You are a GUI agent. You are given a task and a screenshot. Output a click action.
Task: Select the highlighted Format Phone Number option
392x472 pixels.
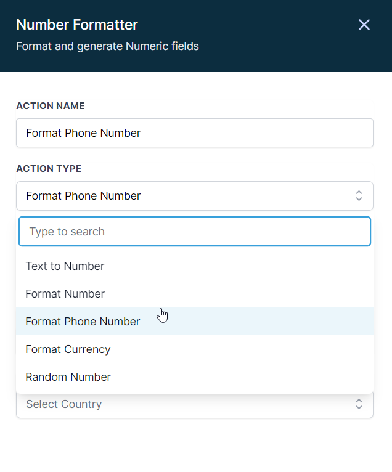tap(195, 321)
